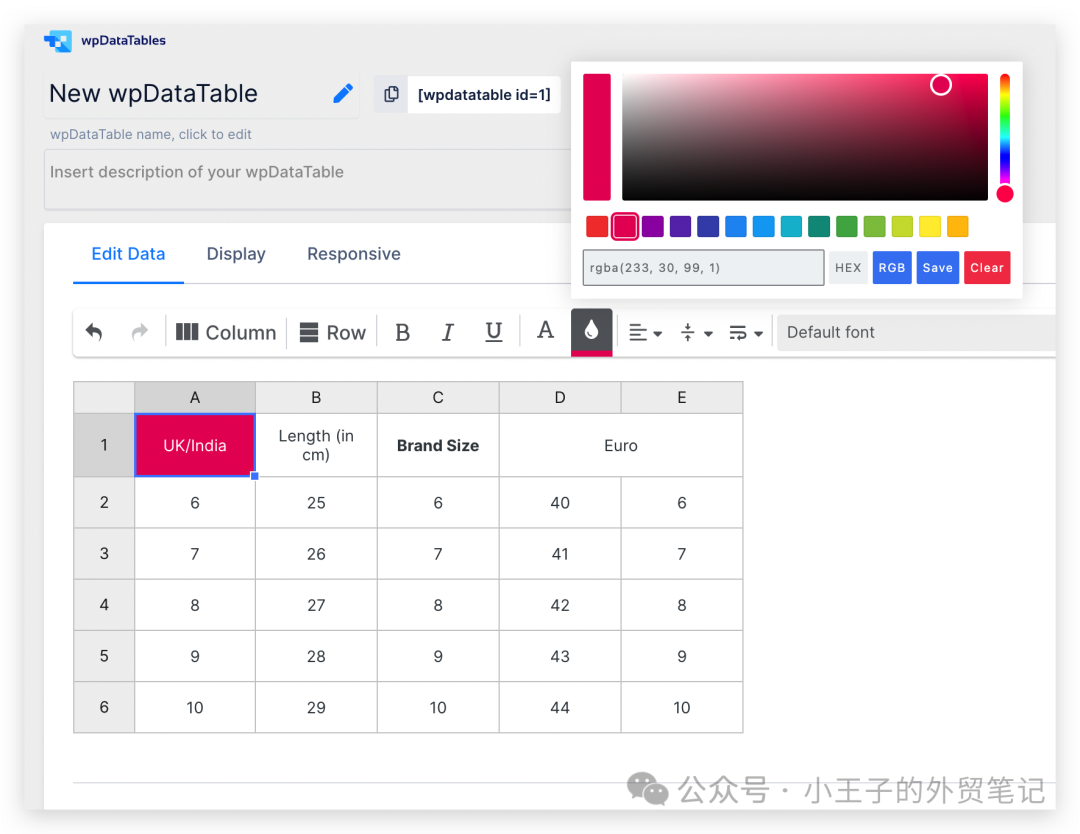Expand the horizontal alignment dropdown
1080x834 pixels.
click(645, 333)
